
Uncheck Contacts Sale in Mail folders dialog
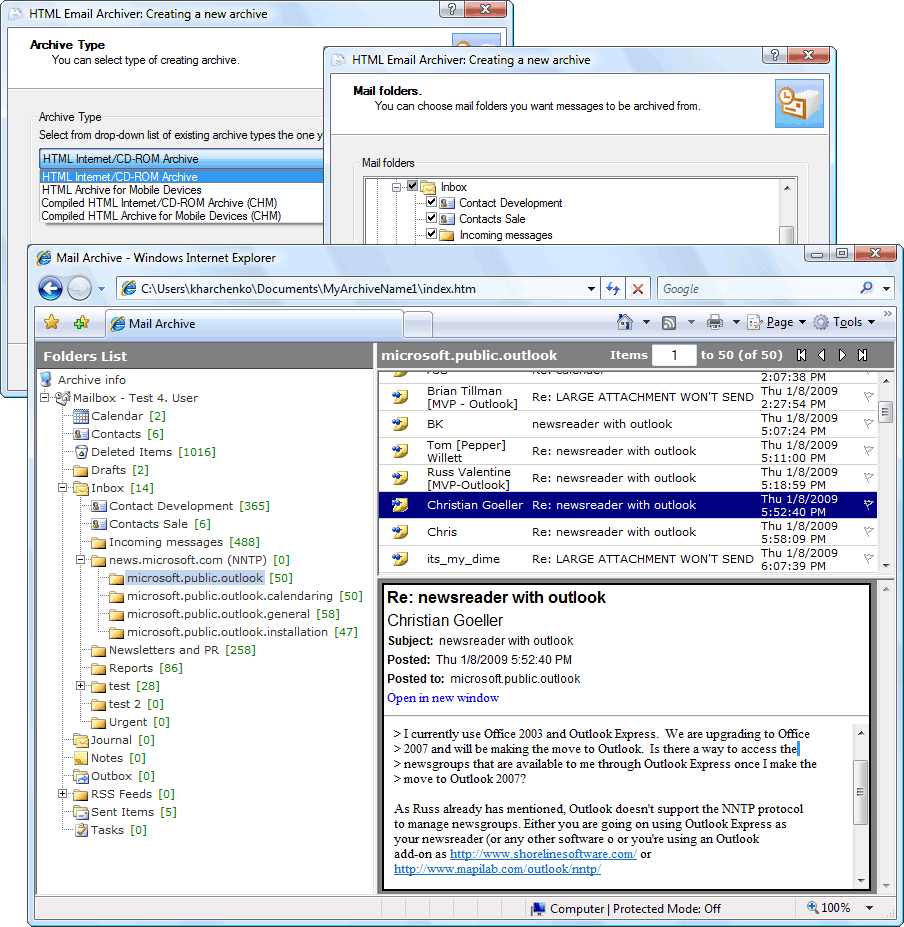click(432, 218)
